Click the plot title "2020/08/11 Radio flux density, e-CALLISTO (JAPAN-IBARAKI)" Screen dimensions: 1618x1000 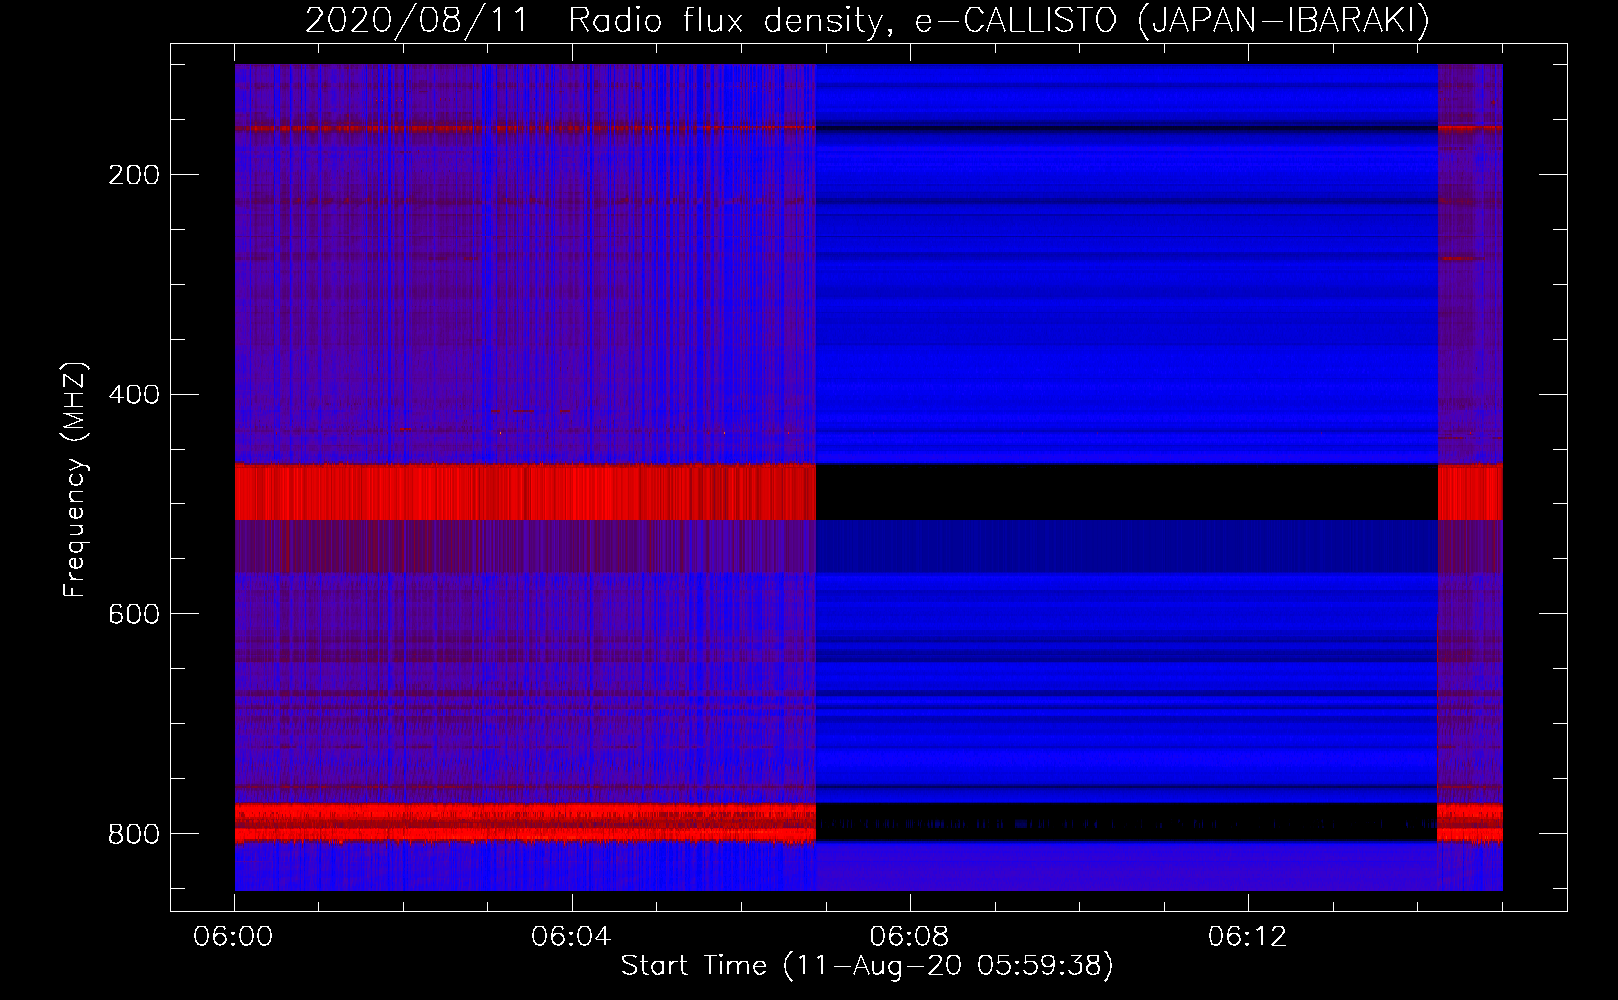point(867,21)
